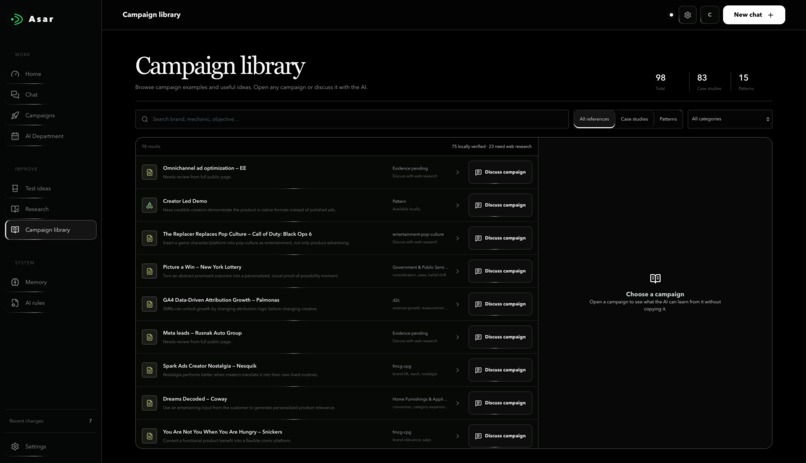This screenshot has width=806, height=463.
Task: Click document icon for GA4 Data-Driven Attribution
Action: pos(150,304)
